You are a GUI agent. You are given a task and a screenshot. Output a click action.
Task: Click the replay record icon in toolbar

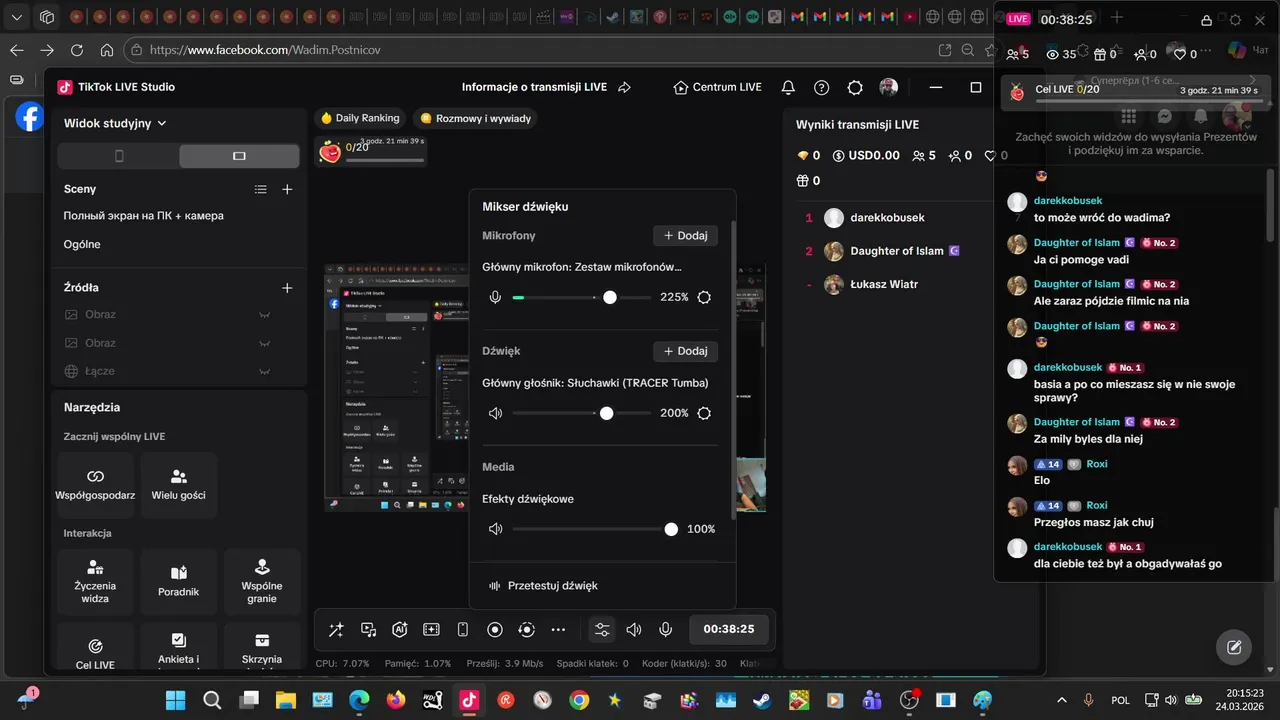coord(527,630)
